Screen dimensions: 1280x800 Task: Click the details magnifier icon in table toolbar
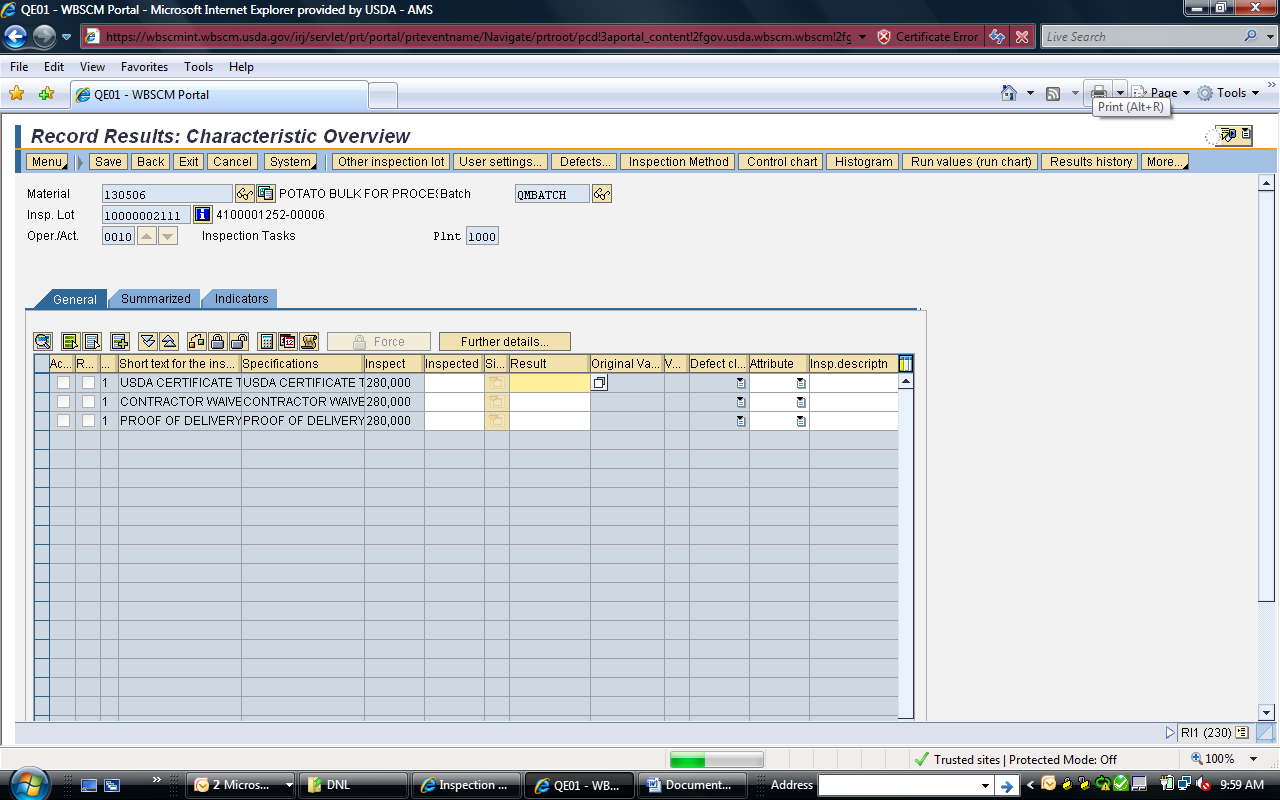point(42,341)
